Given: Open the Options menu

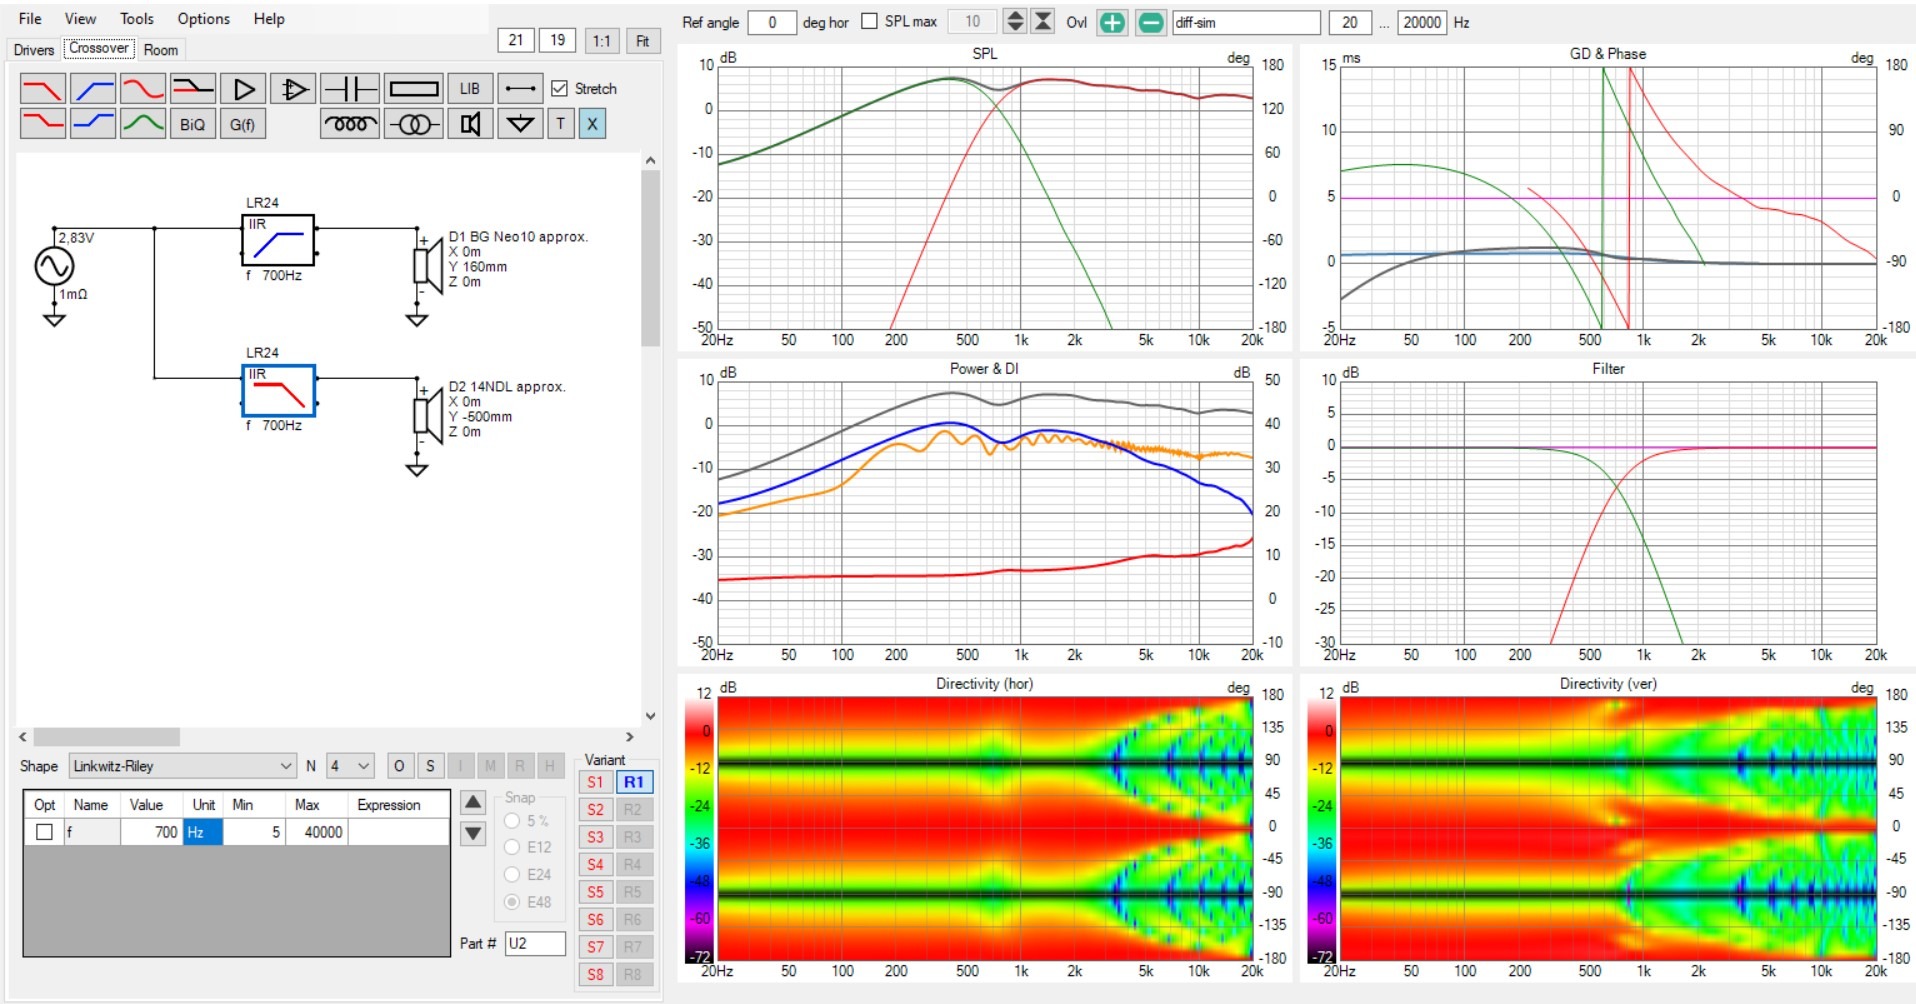Looking at the screenshot, I should coord(203,19).
